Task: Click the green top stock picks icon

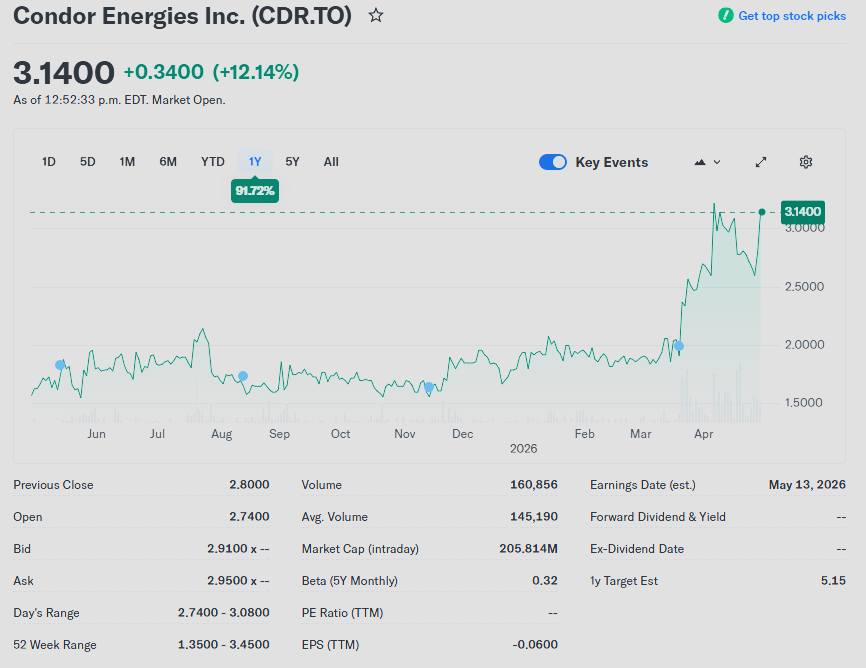Action: (x=725, y=15)
